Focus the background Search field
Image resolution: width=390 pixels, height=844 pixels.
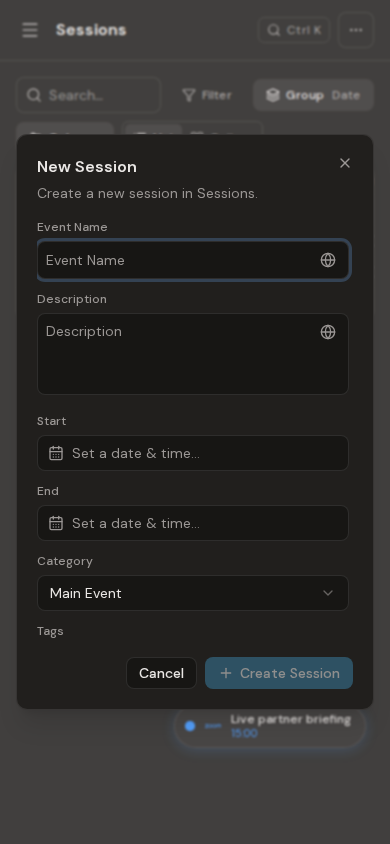coord(89,95)
